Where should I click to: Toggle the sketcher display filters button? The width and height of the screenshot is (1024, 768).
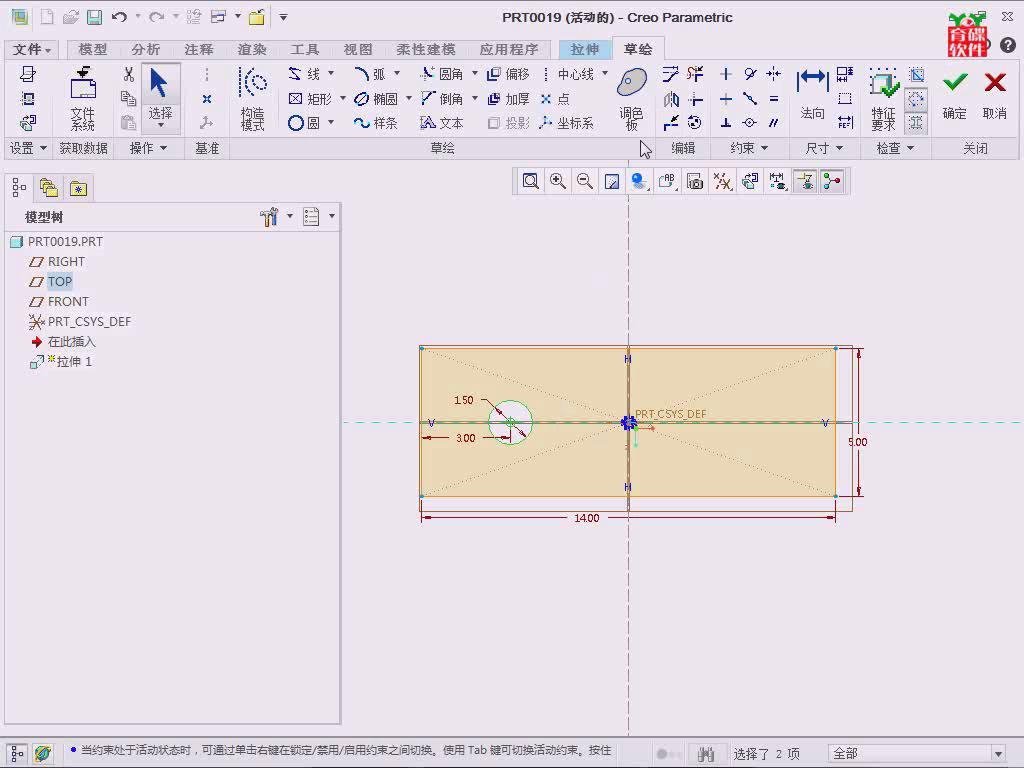tap(778, 181)
